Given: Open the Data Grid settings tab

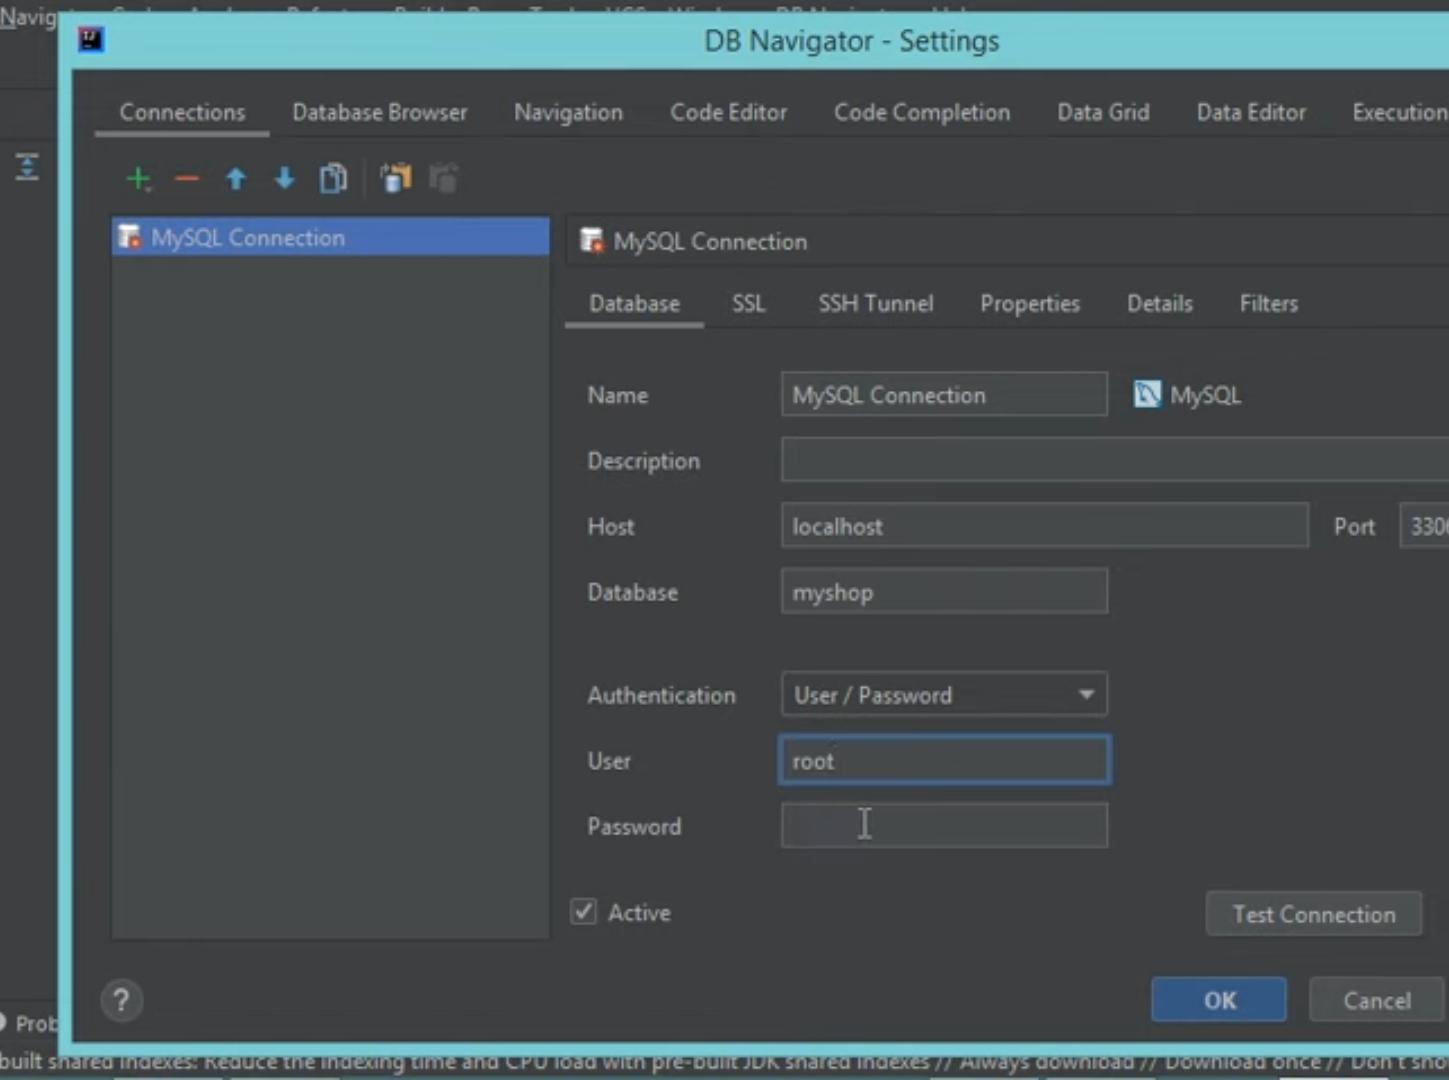Looking at the screenshot, I should [1103, 112].
